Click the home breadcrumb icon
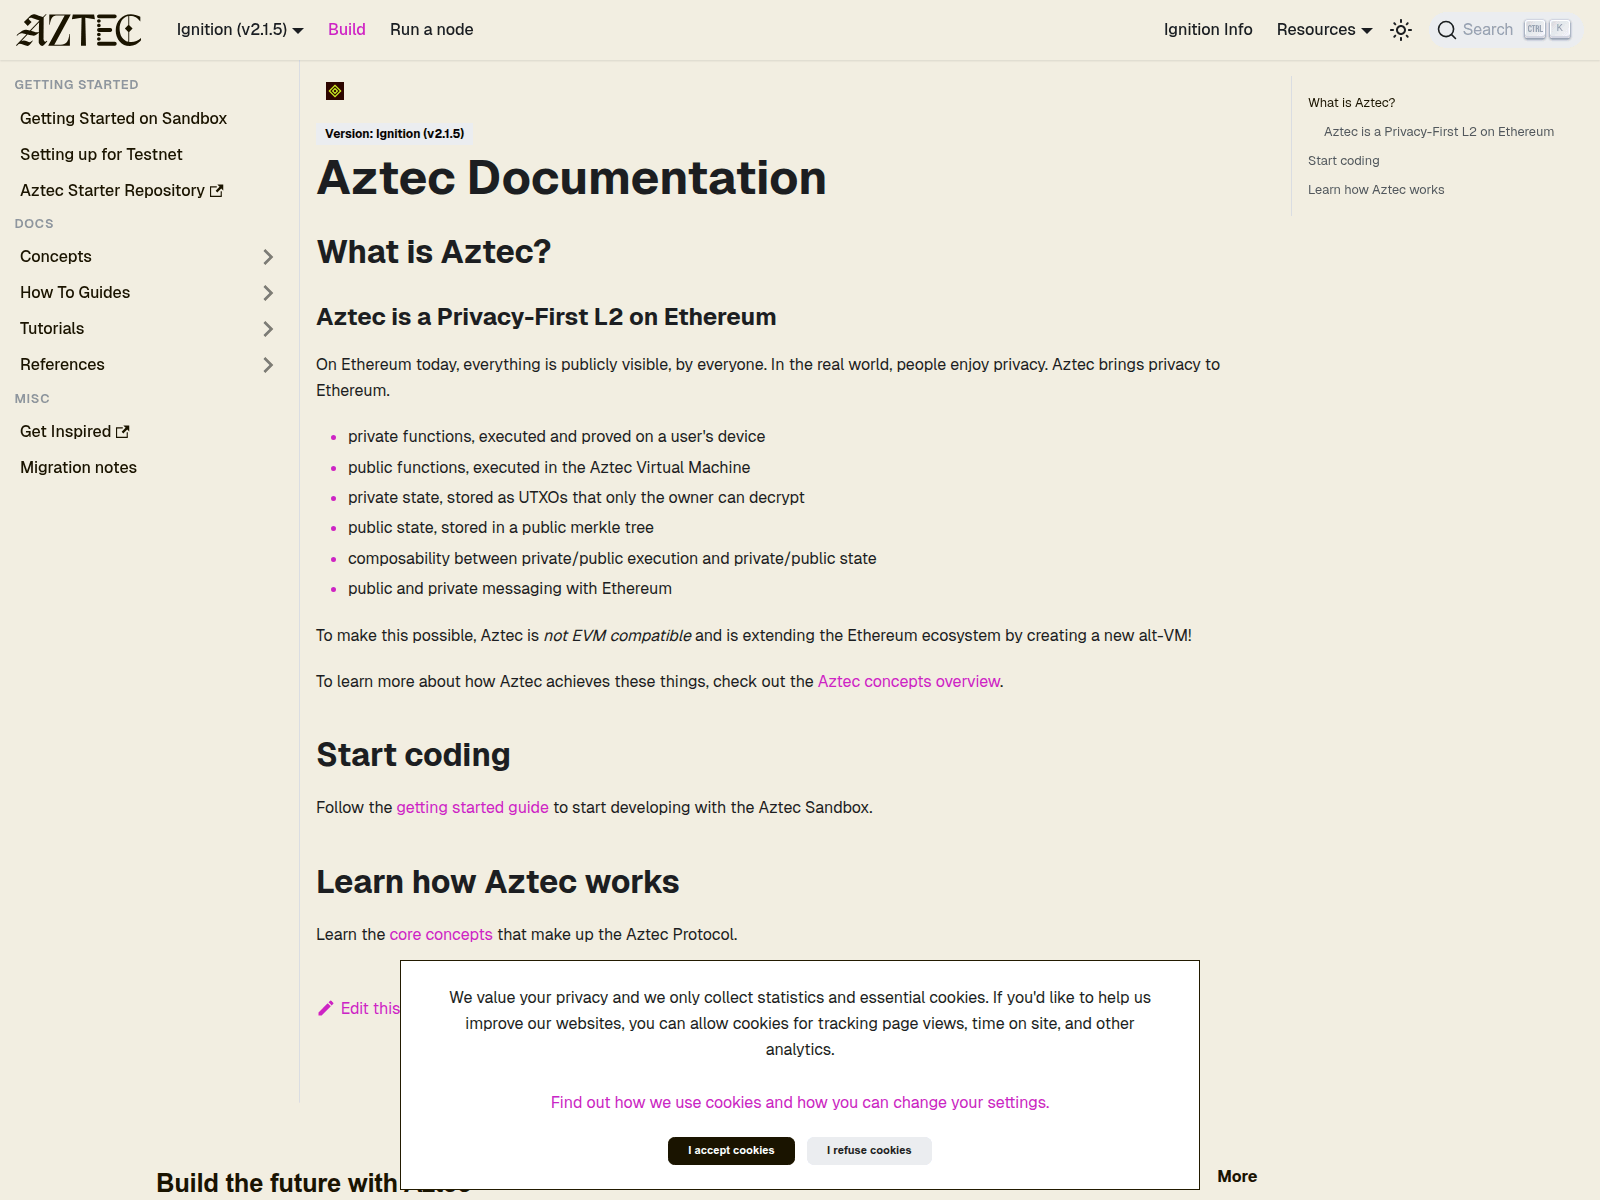 click(335, 91)
